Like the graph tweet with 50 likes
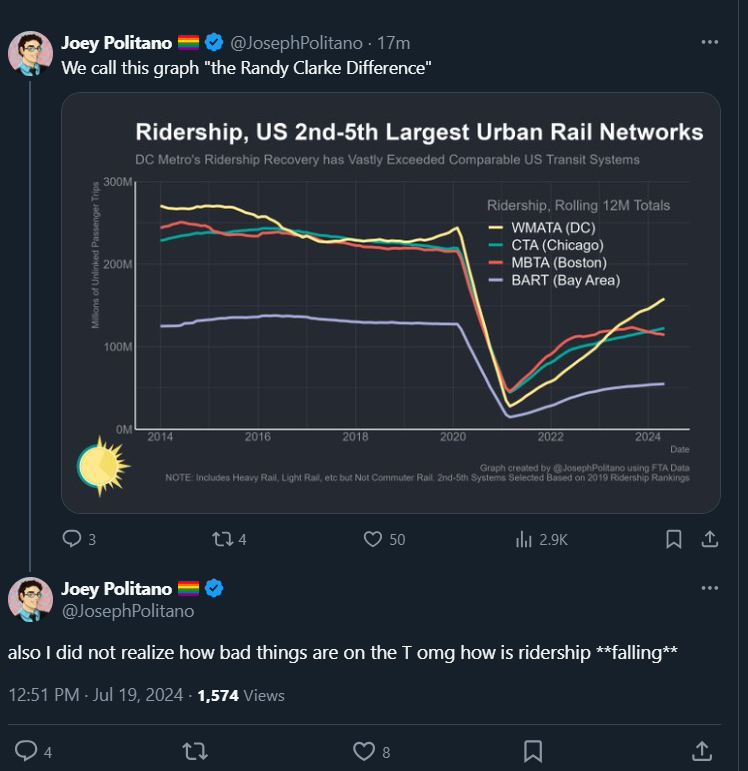748x771 pixels. tap(373, 539)
